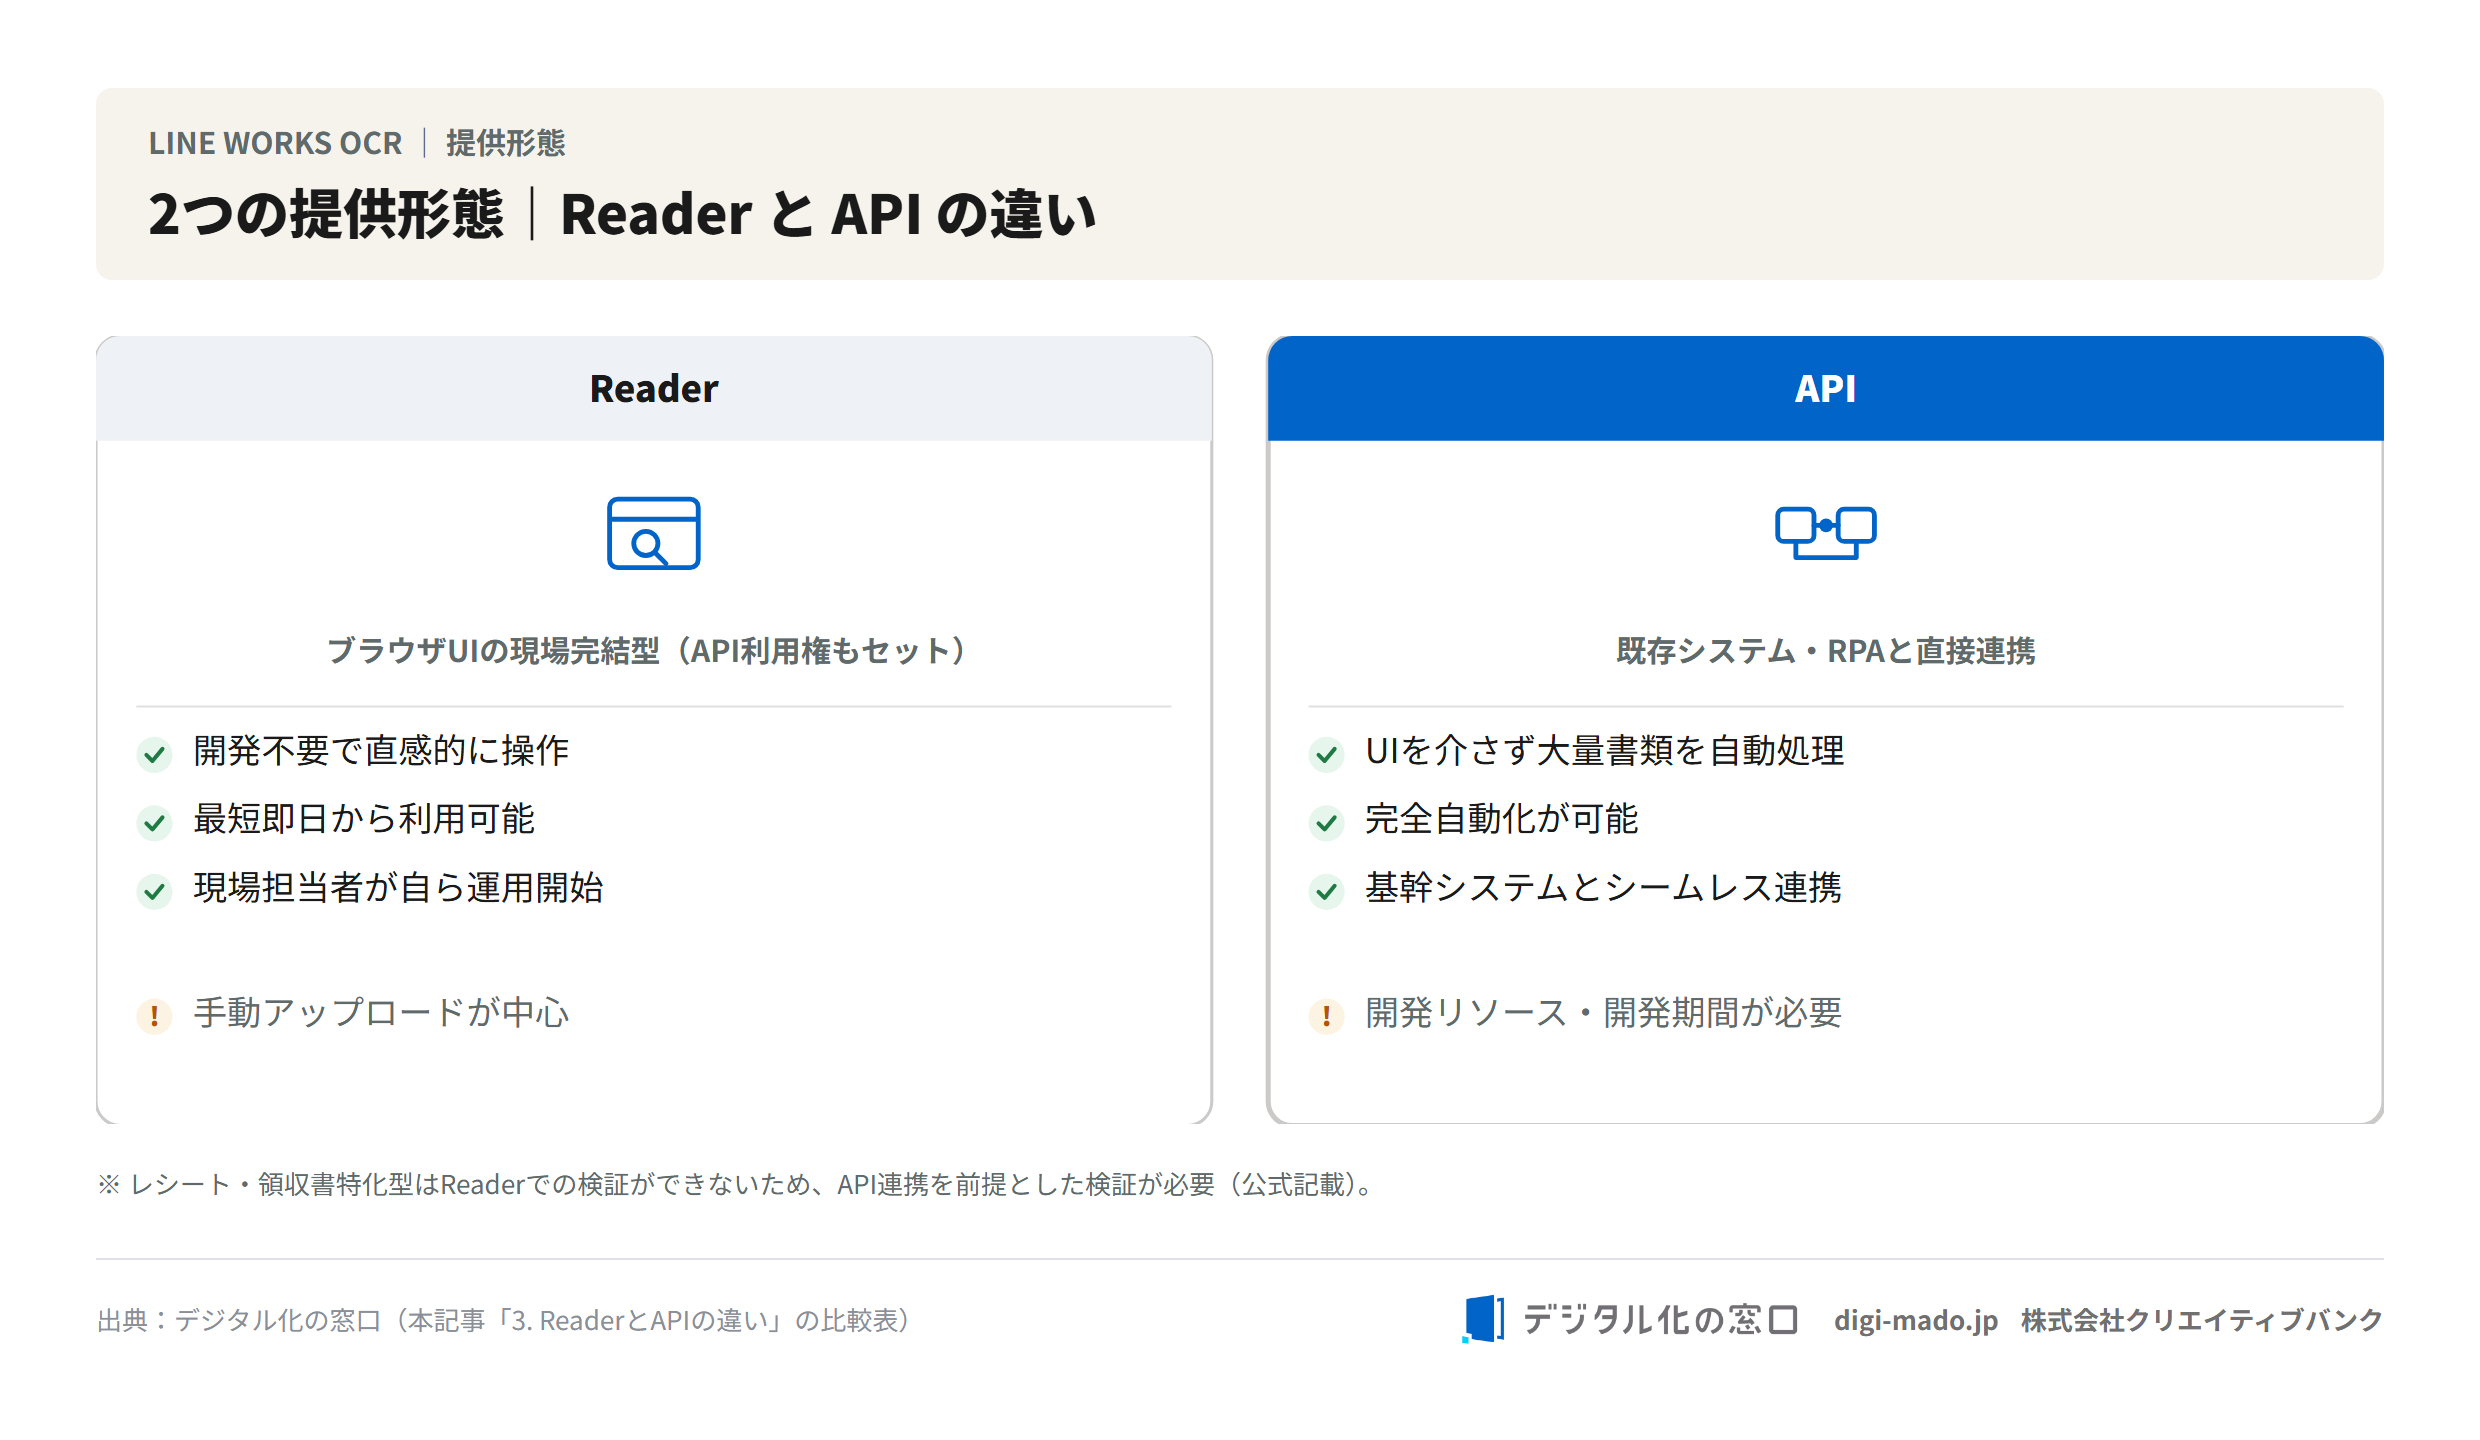Screen dimensions: 2480x1440
Task: Click the text 既存システム・RPAと直接連携
Action: pyautogui.click(x=1825, y=651)
